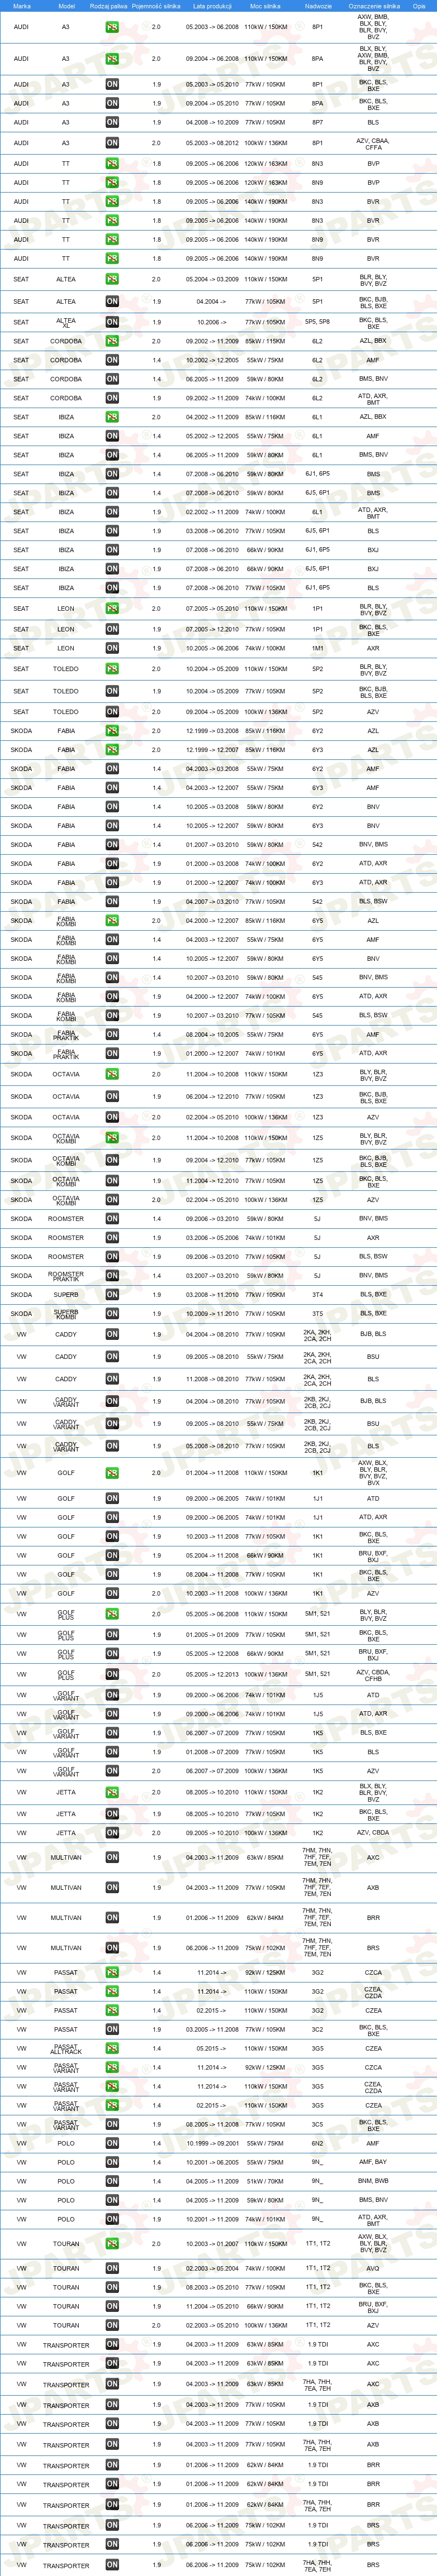This screenshot has height=2576, width=437.
Task: Click the 3C5 body code cell
Action: click(x=317, y=2124)
